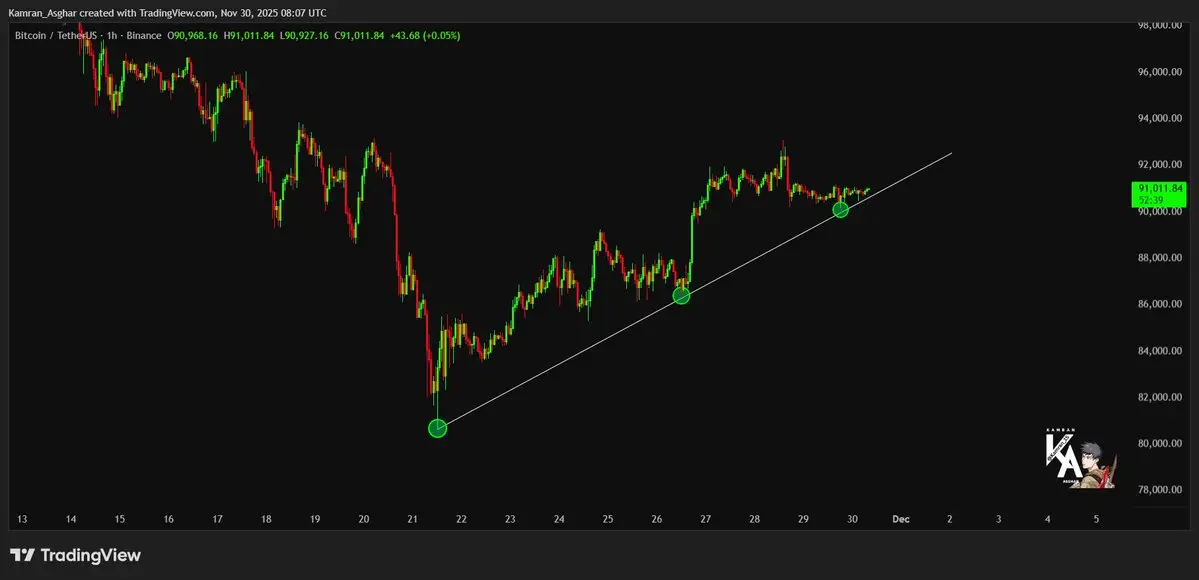Click date label 22 on time axis
Image resolution: width=1199 pixels, height=580 pixels.
click(x=462, y=520)
